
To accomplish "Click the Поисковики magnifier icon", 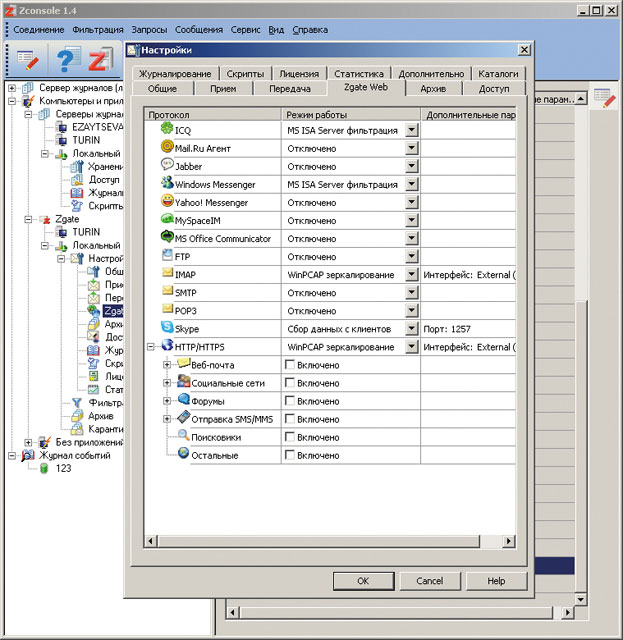I will tap(184, 435).
